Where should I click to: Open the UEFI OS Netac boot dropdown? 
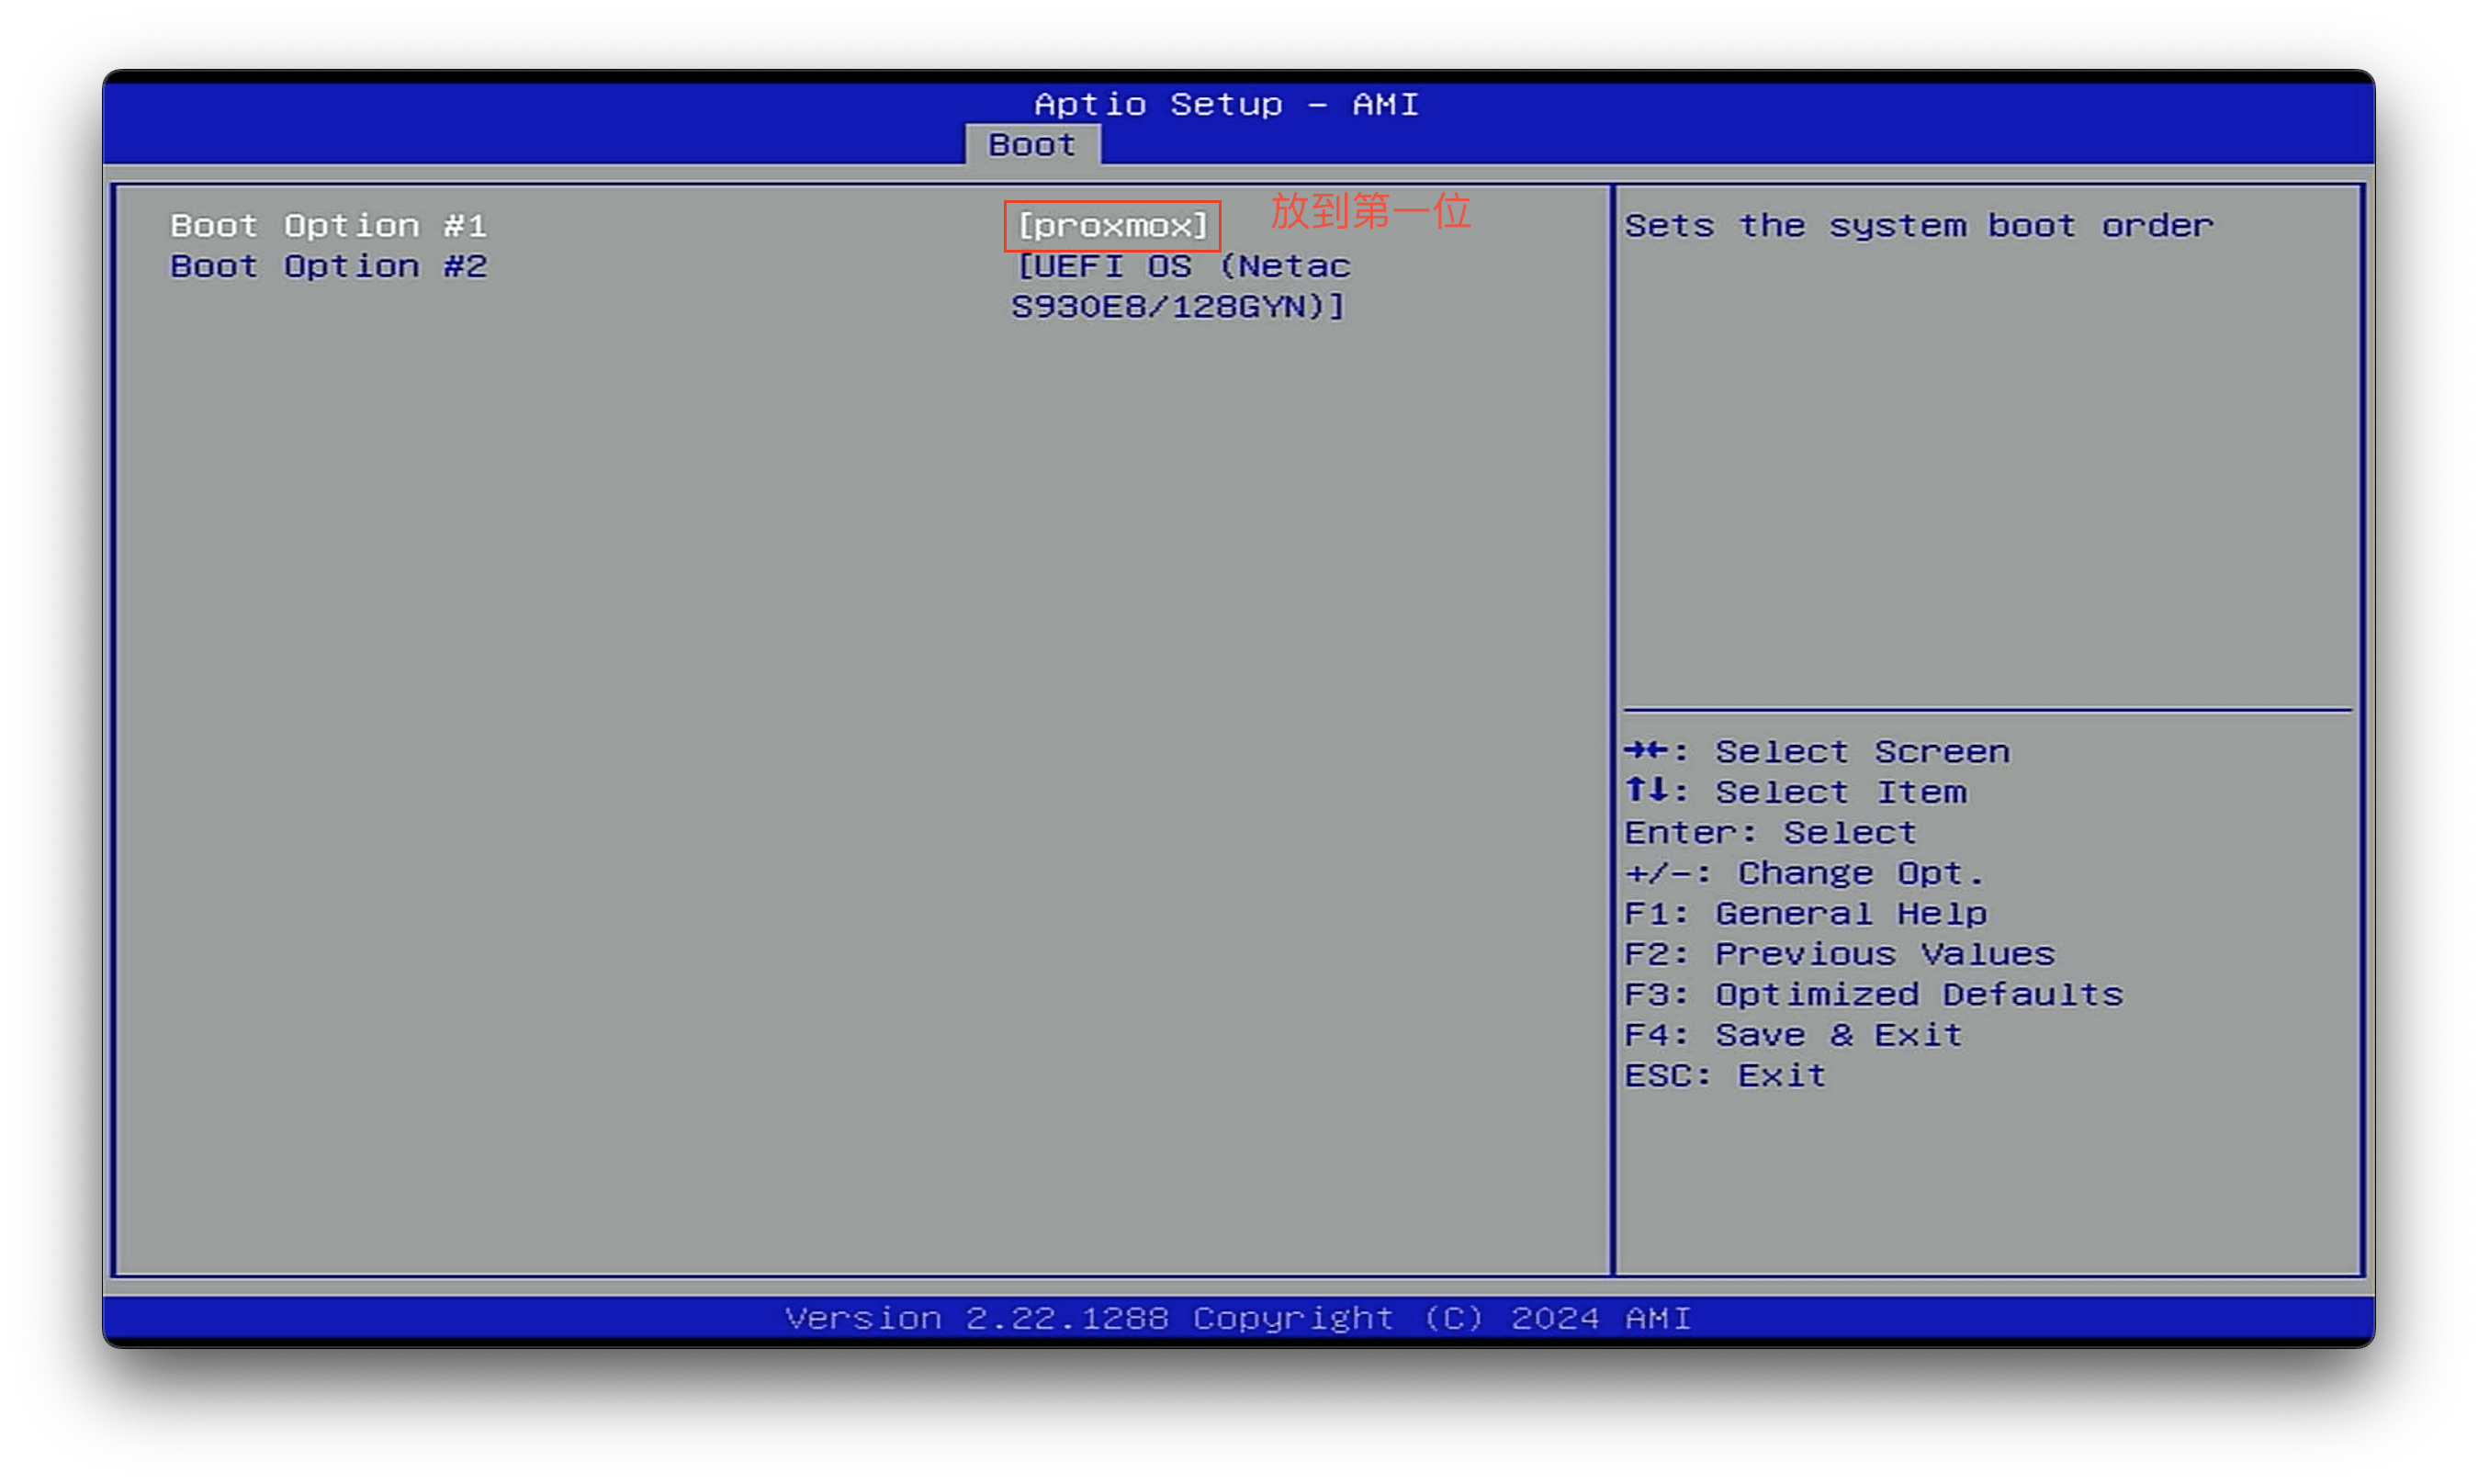(1183, 267)
